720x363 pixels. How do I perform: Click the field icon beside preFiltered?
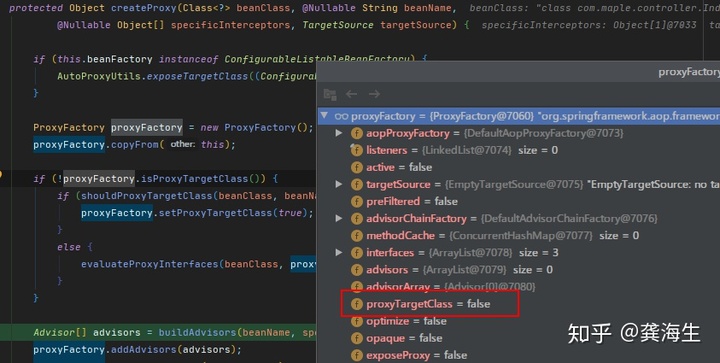click(x=357, y=201)
